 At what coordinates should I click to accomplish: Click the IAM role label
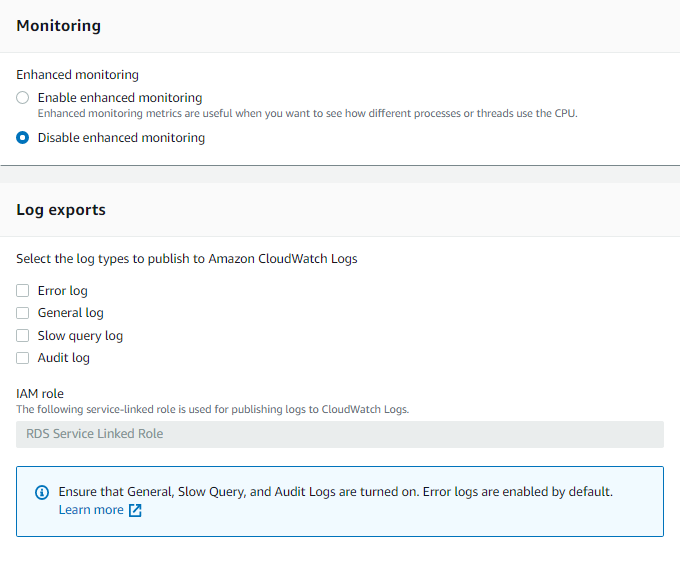click(40, 394)
